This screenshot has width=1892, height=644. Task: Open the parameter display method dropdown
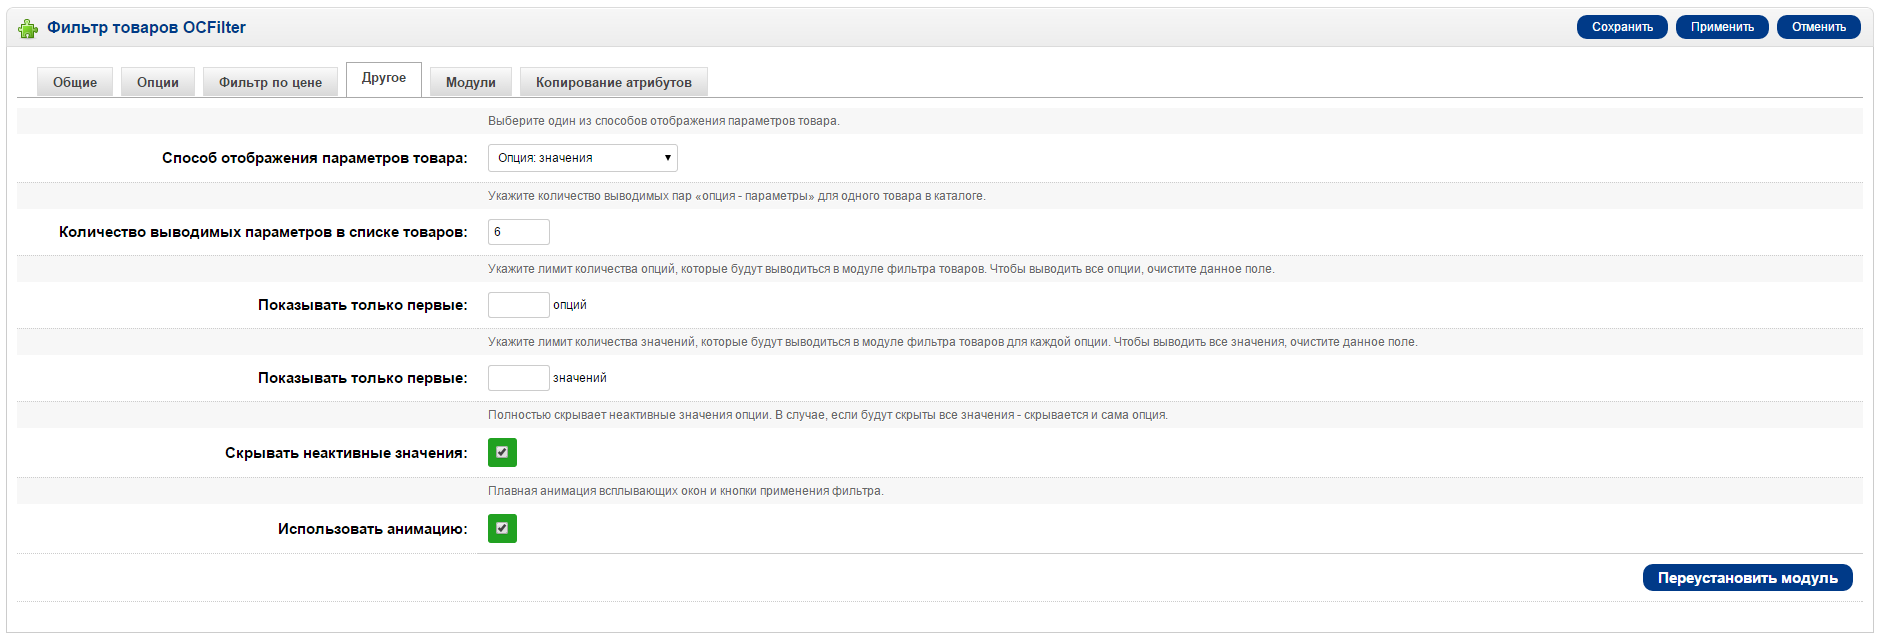click(x=582, y=158)
